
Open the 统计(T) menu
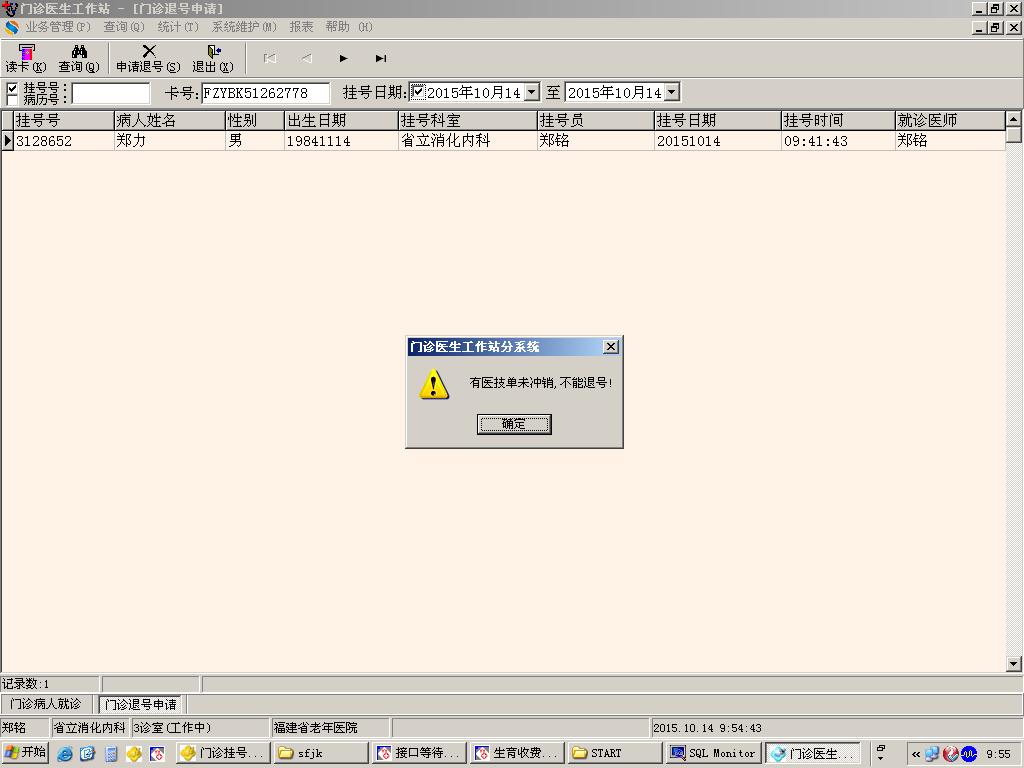178,27
